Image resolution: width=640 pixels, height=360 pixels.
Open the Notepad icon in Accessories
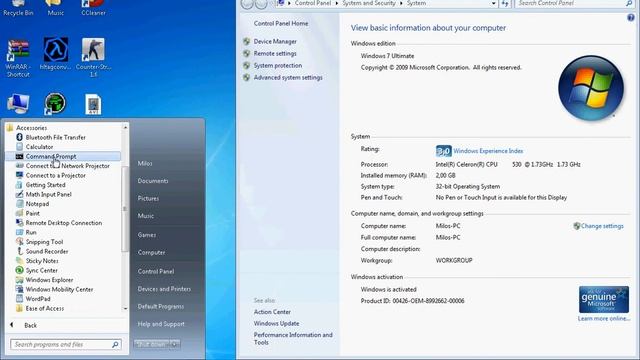coord(19,204)
